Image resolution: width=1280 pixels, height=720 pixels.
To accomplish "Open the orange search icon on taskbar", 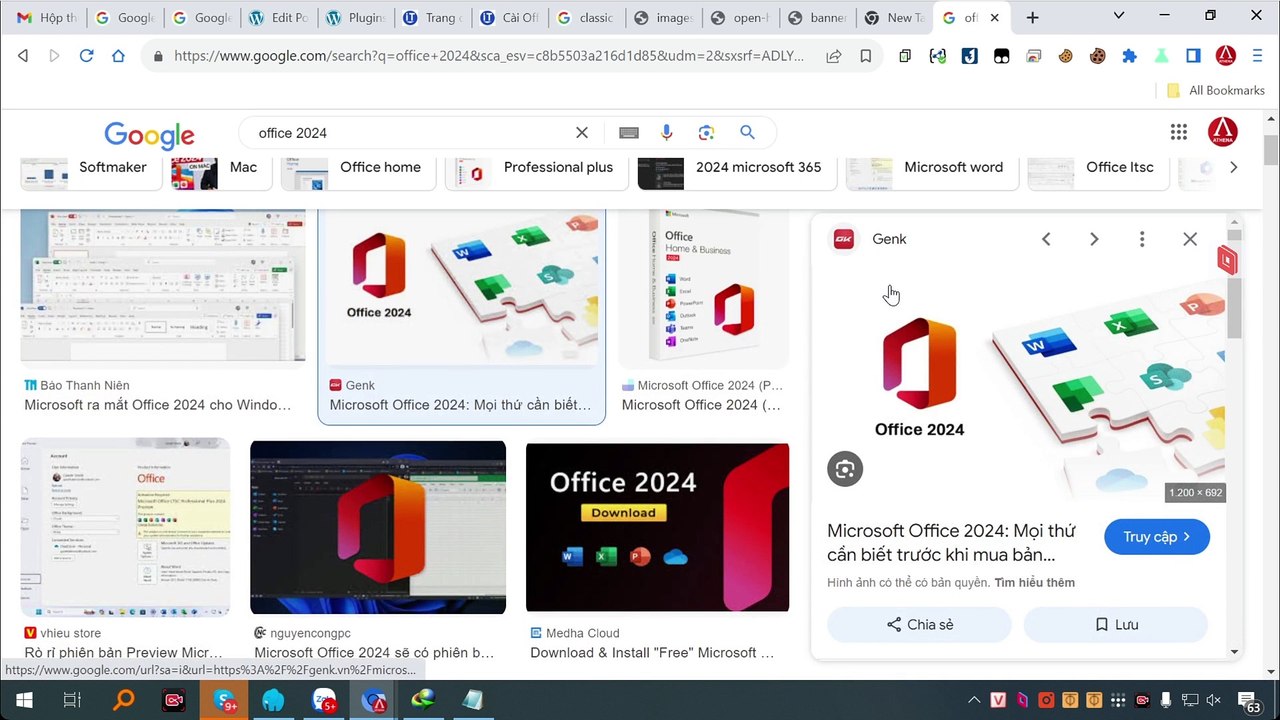I will click(124, 700).
